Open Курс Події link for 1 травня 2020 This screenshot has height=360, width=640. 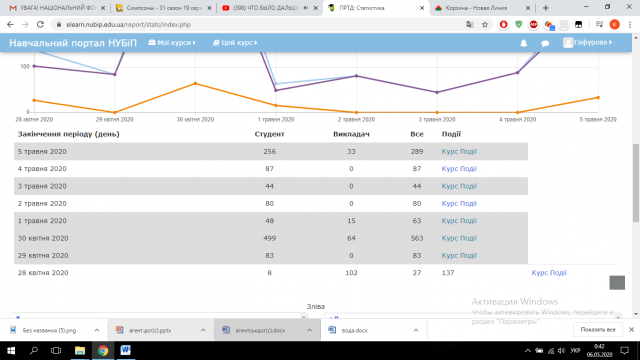click(x=459, y=221)
